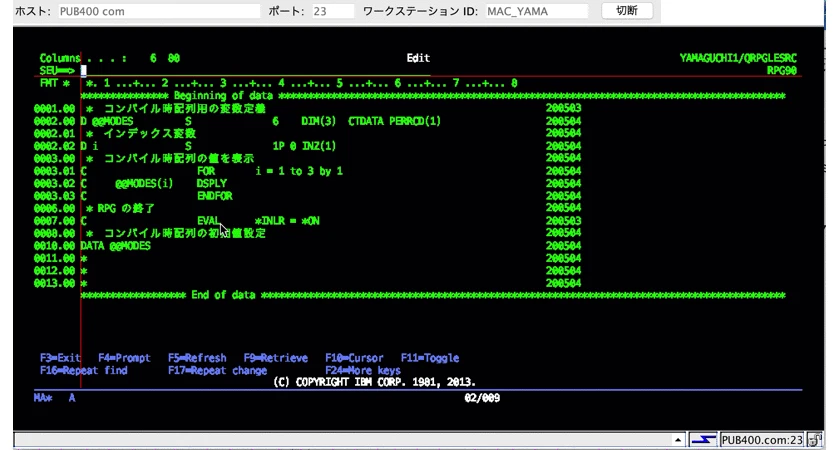Screen dimensions: 840x450
Task: Click sequence number 0002.01
Action: pyautogui.click(x=54, y=133)
